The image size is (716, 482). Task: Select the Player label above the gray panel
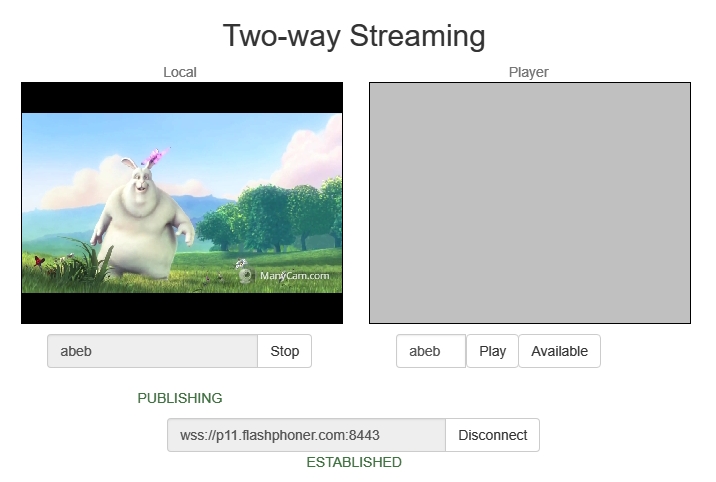point(528,72)
